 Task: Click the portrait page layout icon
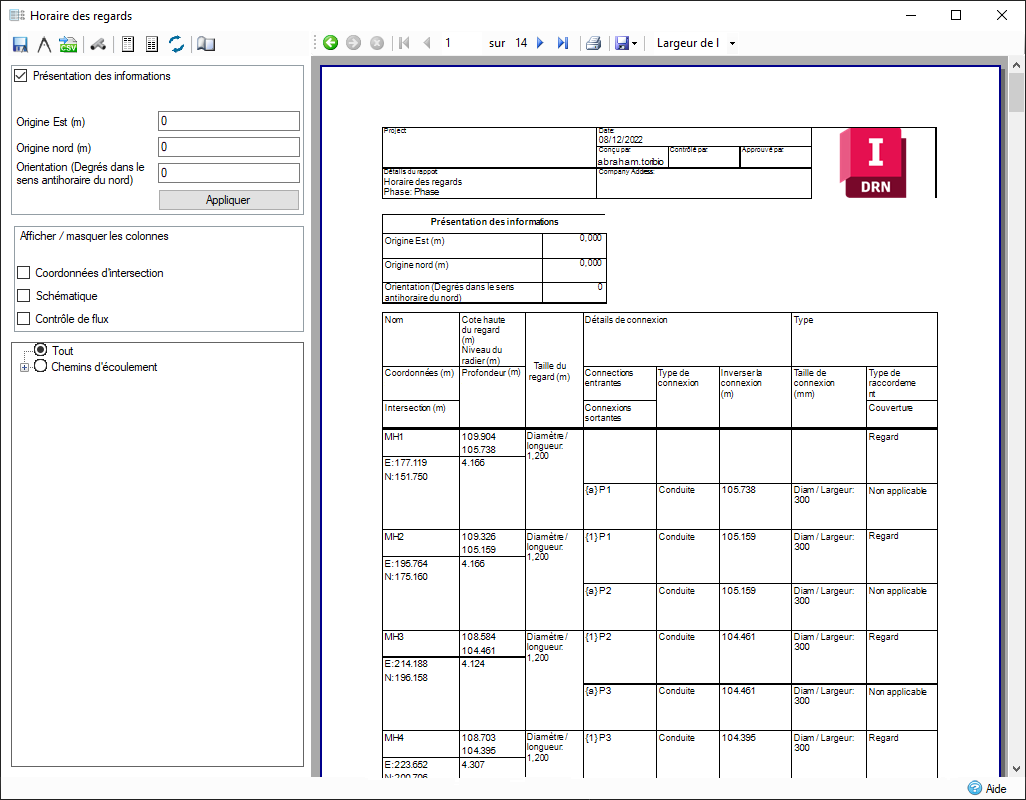[x=128, y=44]
